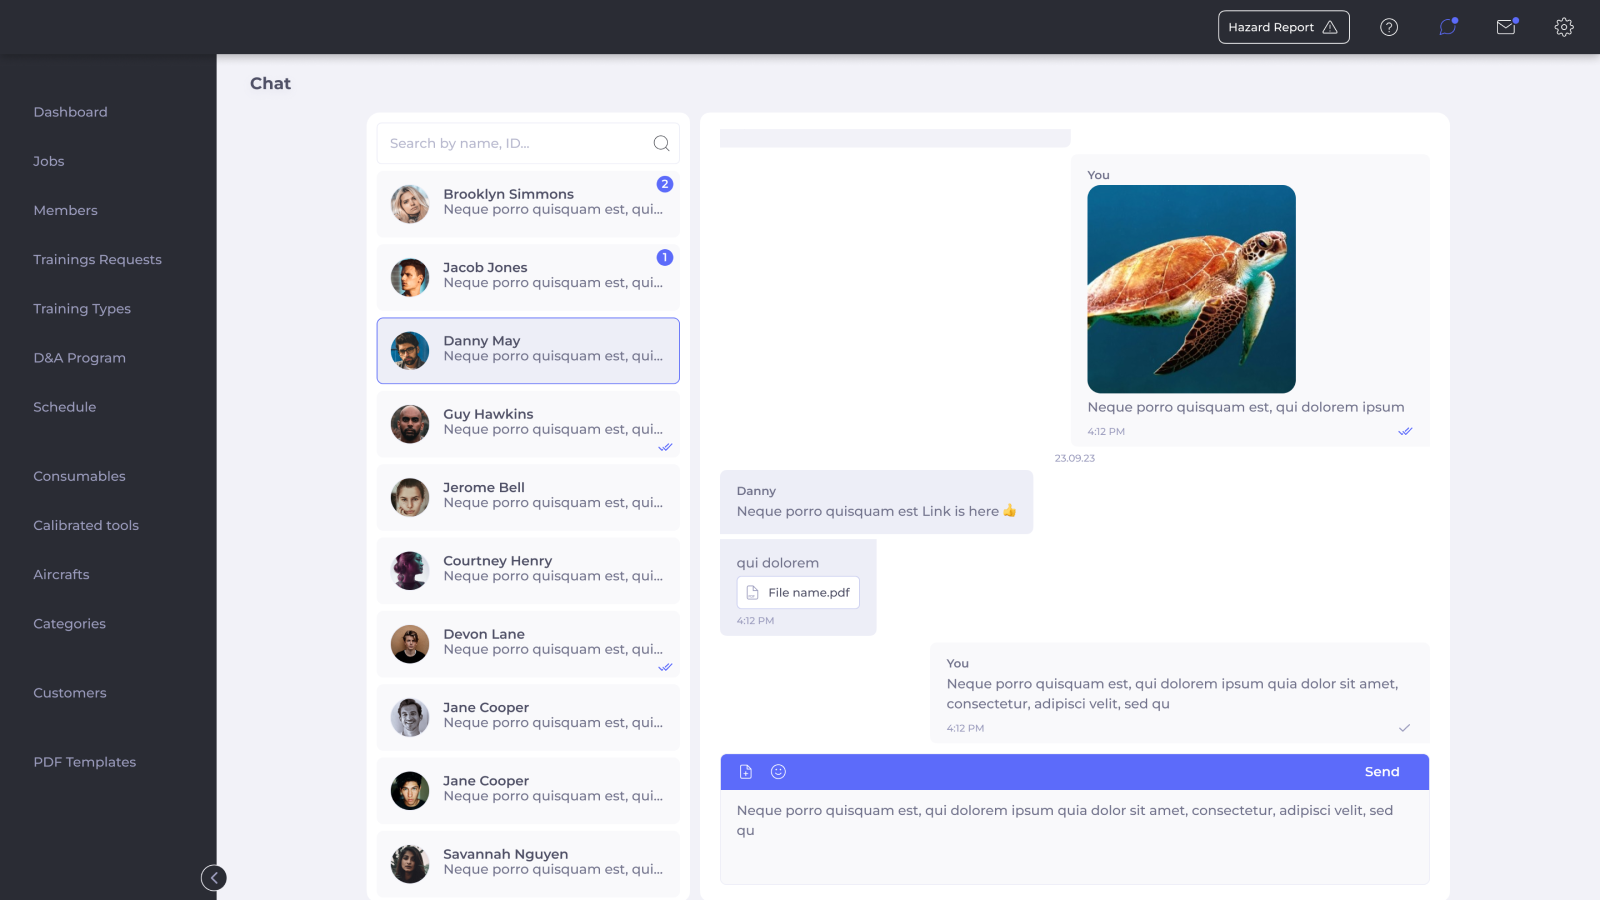This screenshot has height=900, width=1600.
Task: Open the Dashboard menu item
Action: [70, 112]
